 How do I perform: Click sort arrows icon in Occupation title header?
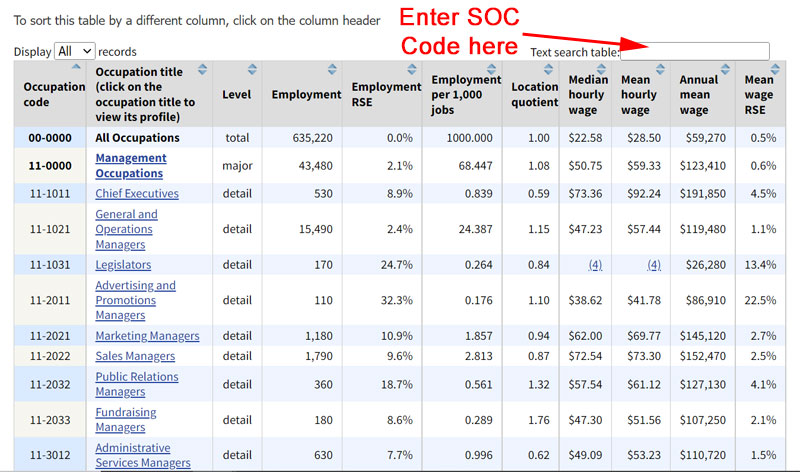[203, 69]
